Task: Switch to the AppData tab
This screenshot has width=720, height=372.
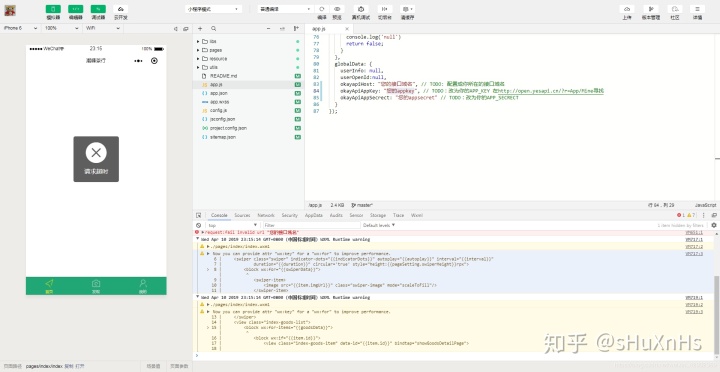Action: [x=314, y=215]
